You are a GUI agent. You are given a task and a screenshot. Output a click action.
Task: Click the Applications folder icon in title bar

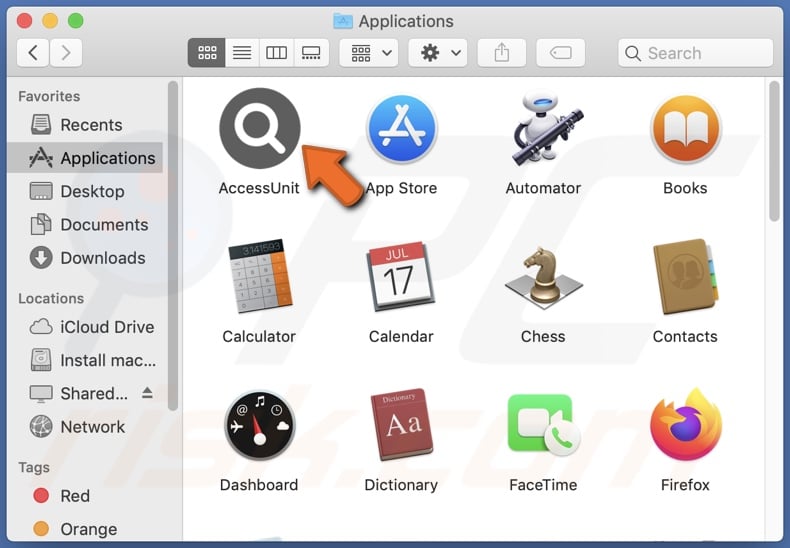pyautogui.click(x=343, y=21)
